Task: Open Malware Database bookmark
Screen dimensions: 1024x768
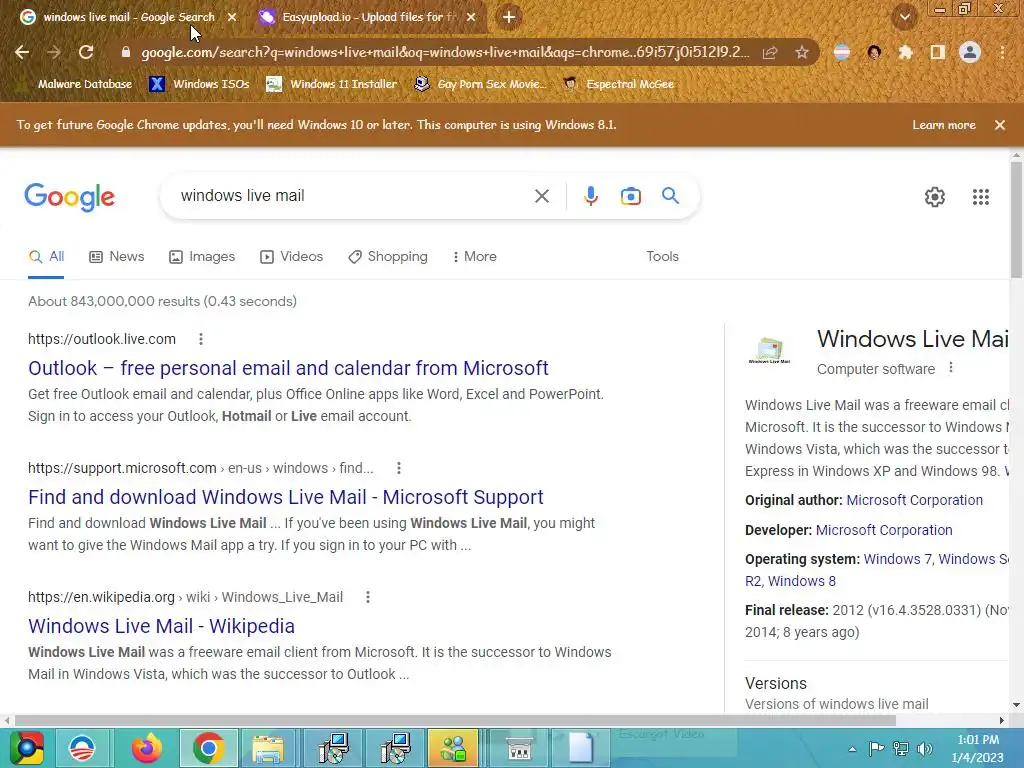Action: [x=76, y=84]
